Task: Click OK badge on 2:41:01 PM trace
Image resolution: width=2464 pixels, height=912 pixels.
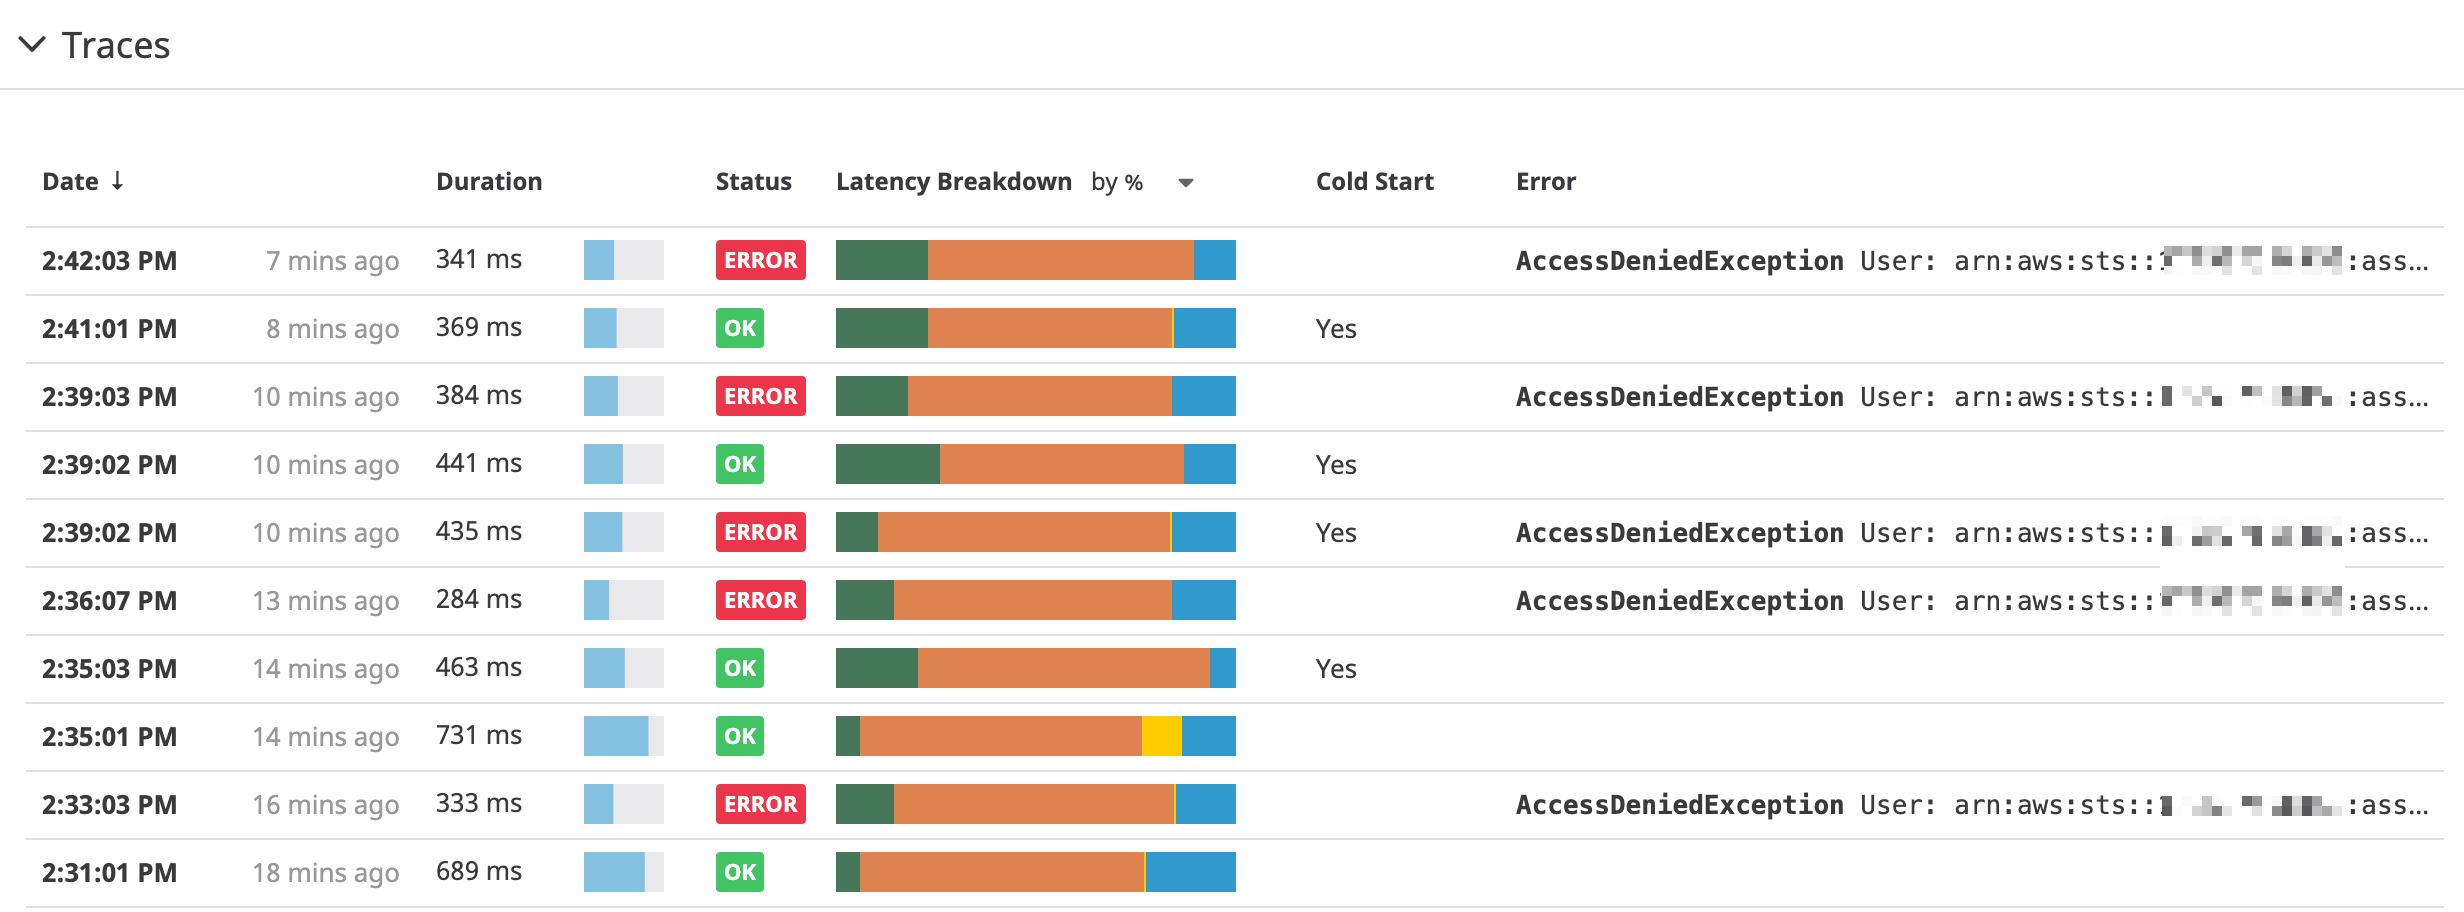Action: pyautogui.click(x=740, y=328)
